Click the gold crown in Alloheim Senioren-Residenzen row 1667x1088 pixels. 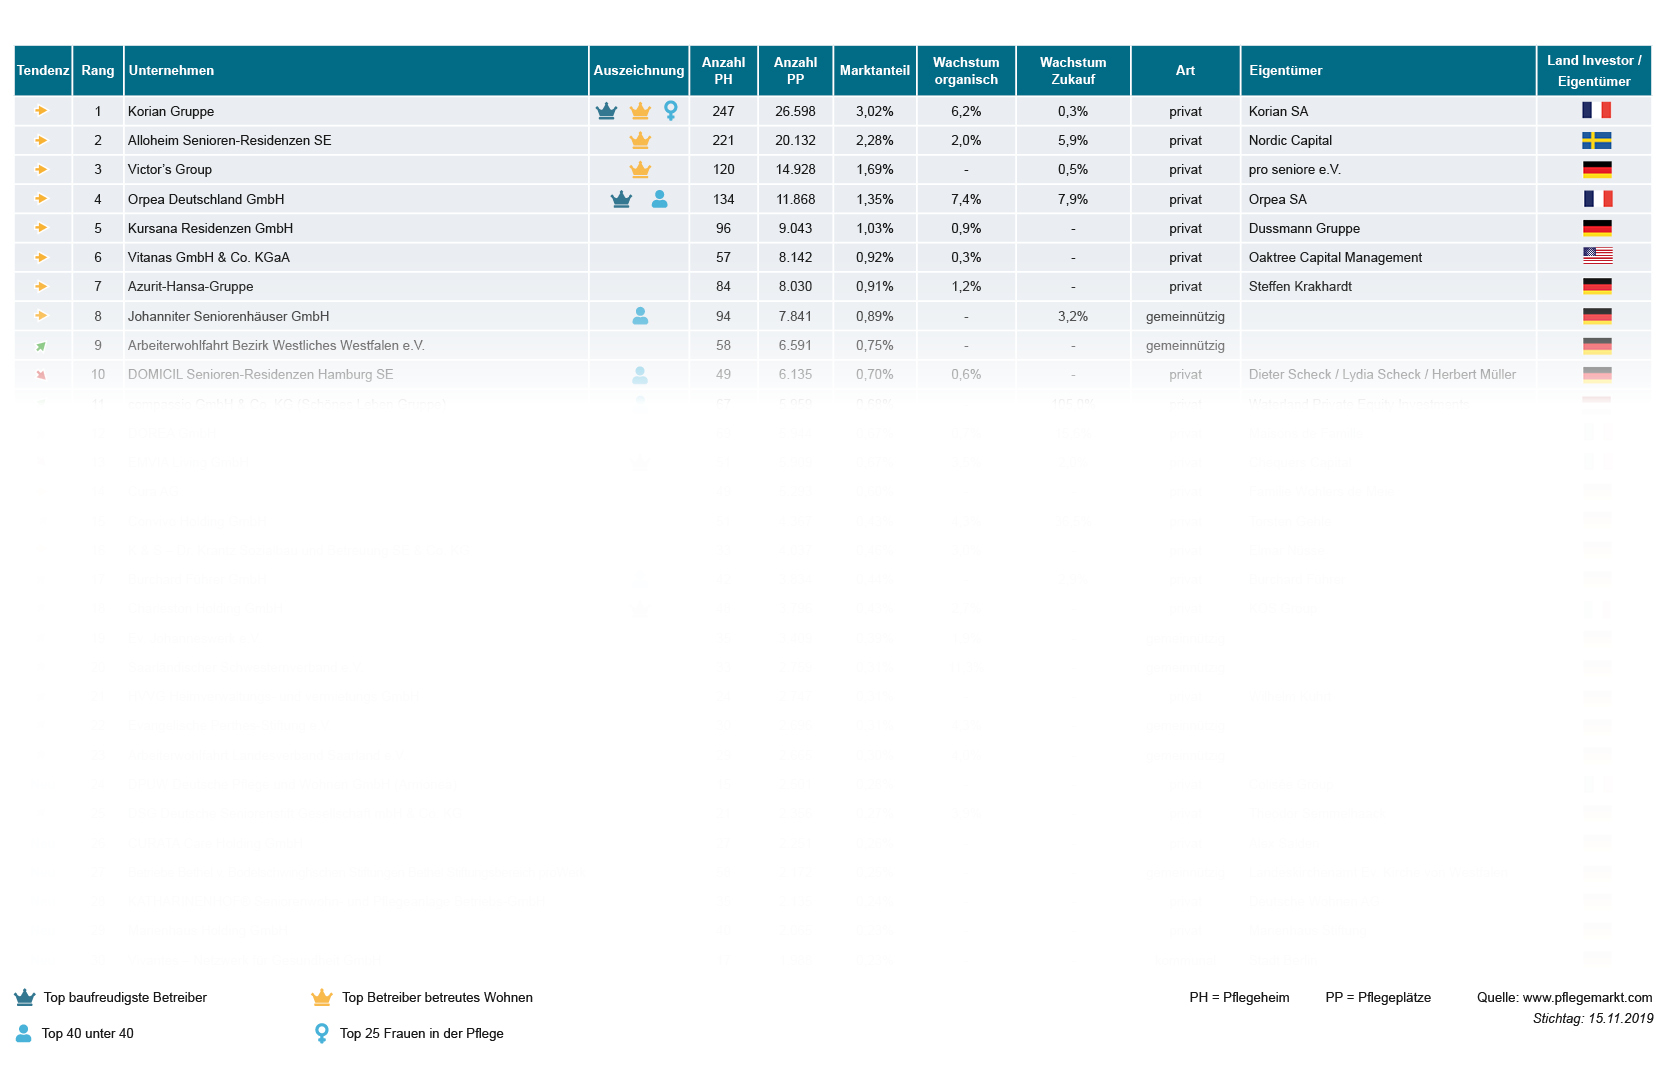pos(640,140)
